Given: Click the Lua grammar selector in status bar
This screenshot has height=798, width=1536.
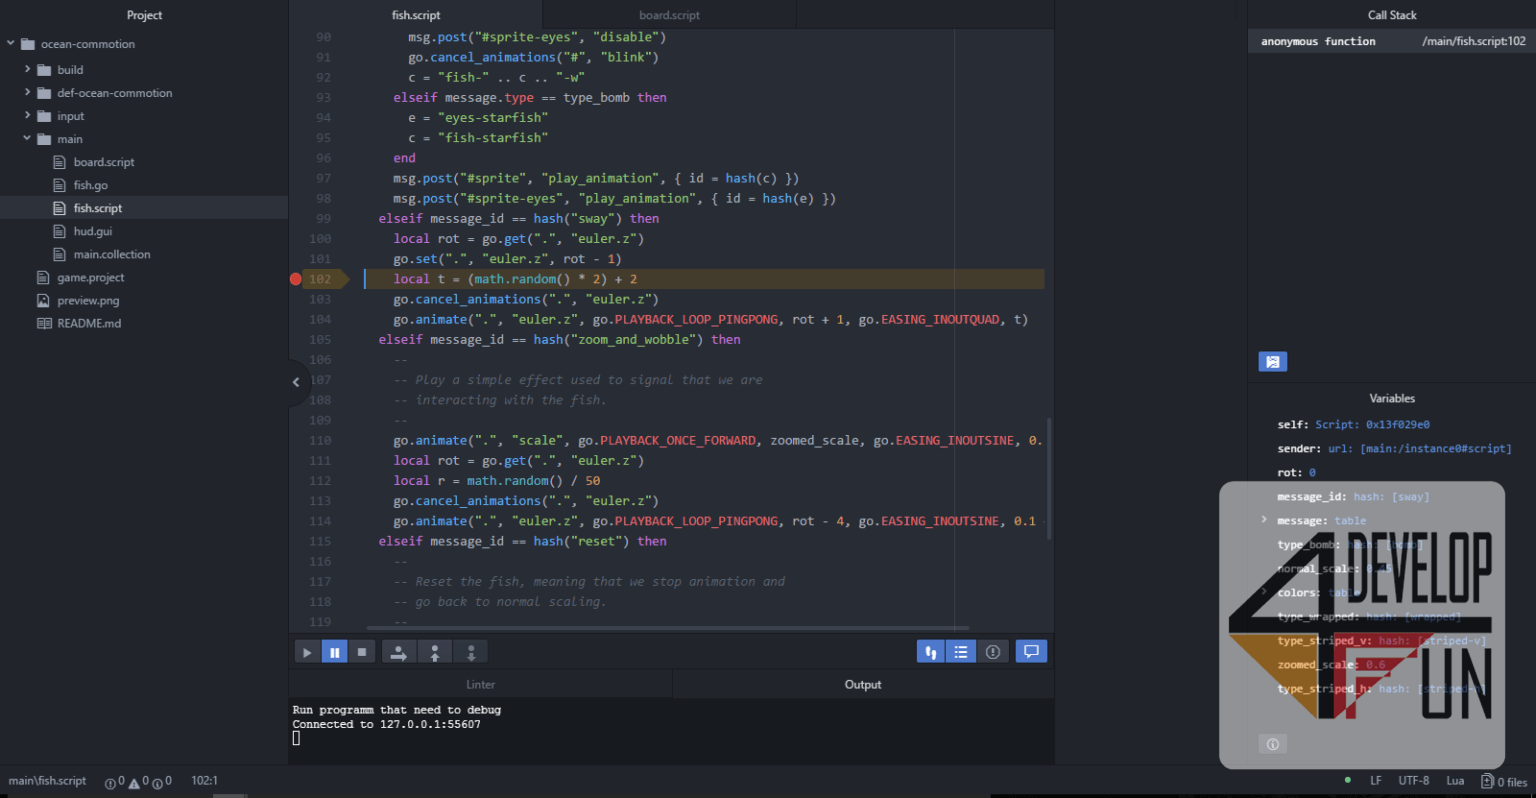Looking at the screenshot, I should coord(1455,781).
